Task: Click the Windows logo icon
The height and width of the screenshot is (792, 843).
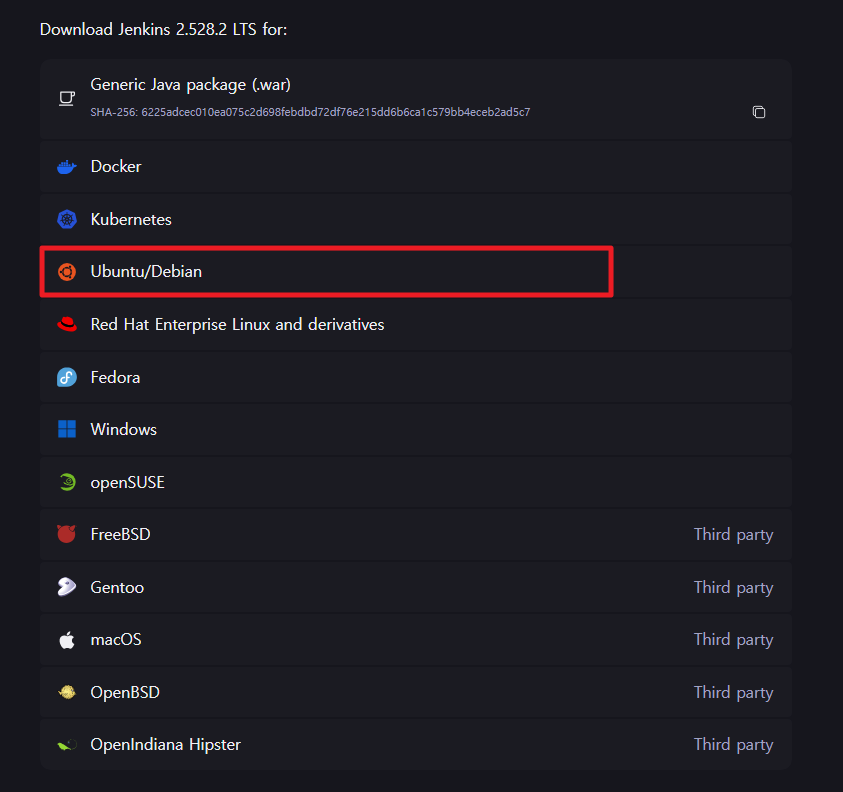Action: 67,429
